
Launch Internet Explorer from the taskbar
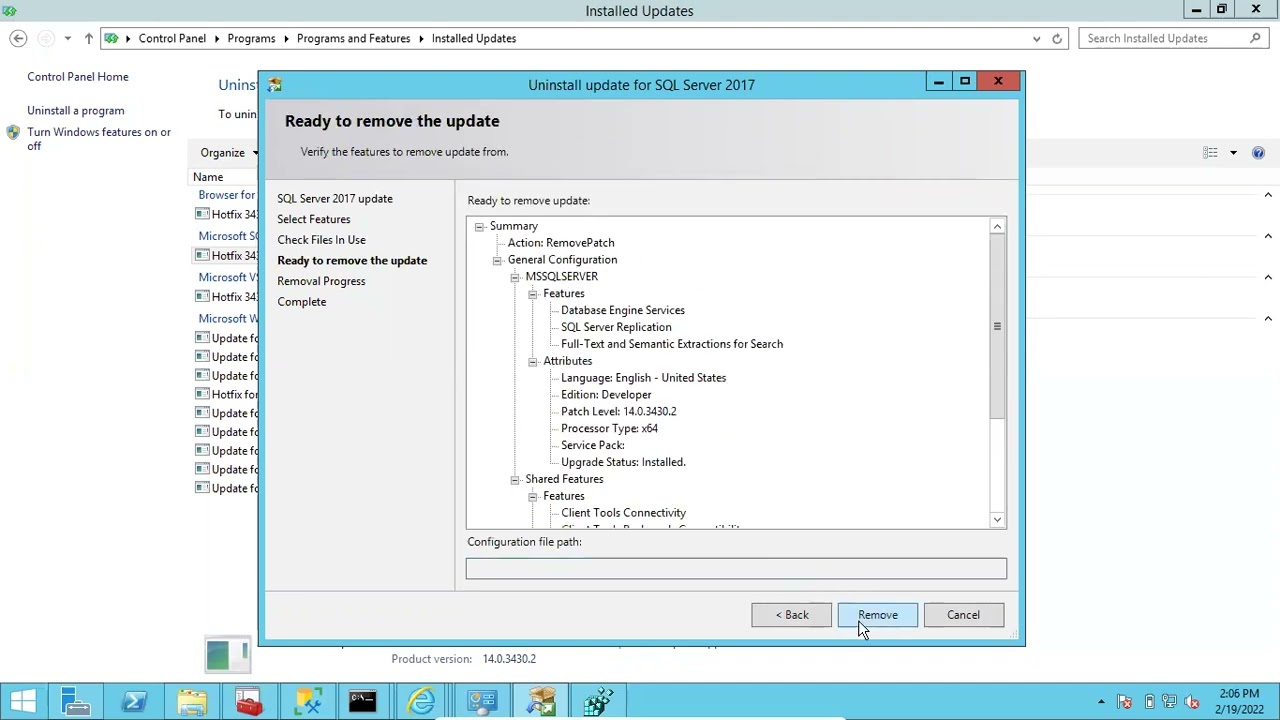click(422, 702)
